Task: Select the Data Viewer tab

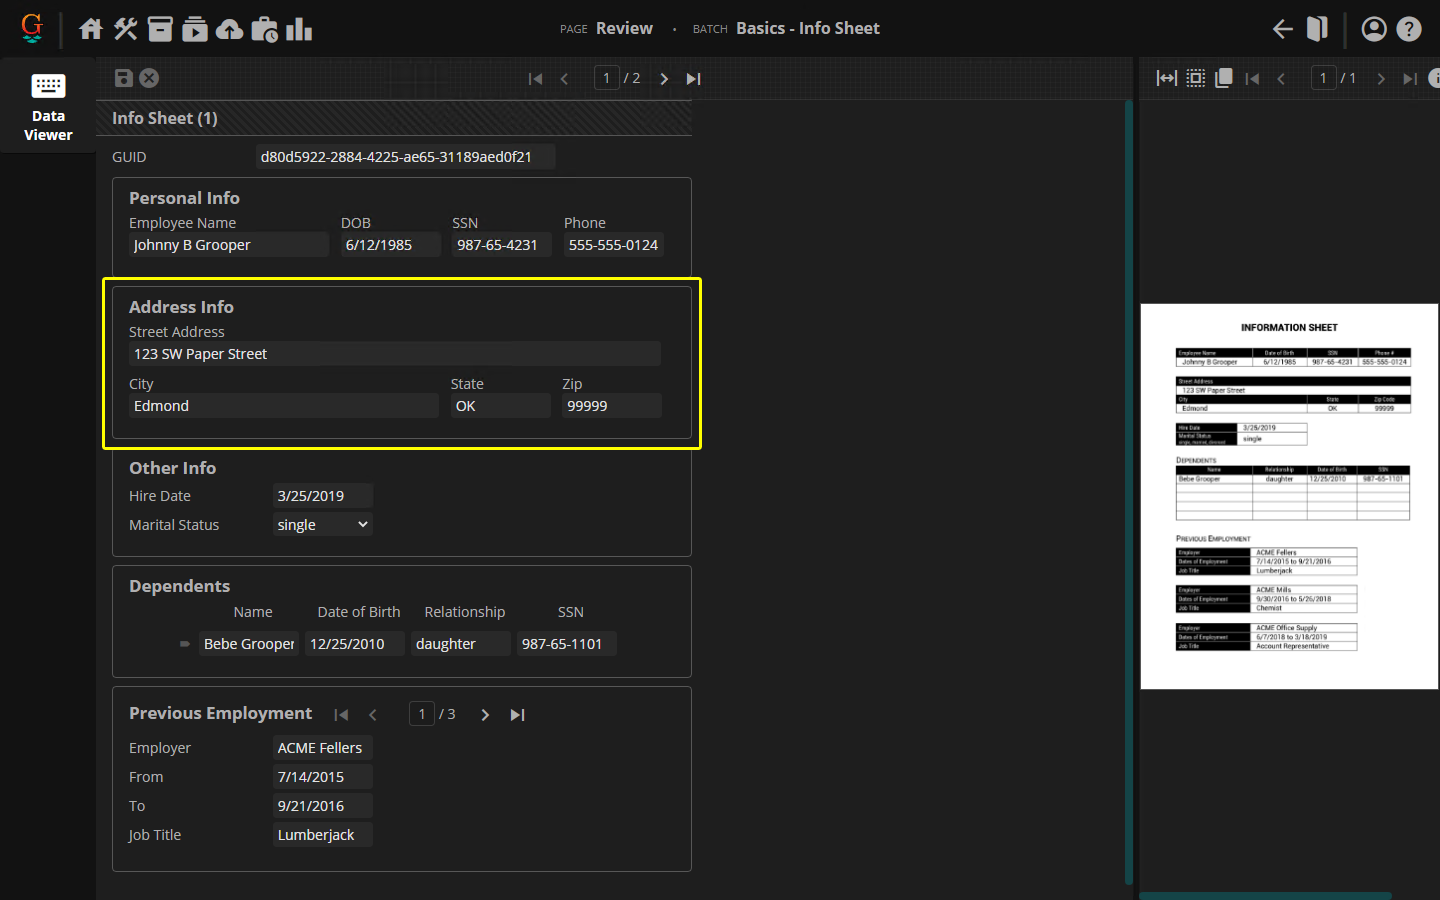Action: pos(48,106)
